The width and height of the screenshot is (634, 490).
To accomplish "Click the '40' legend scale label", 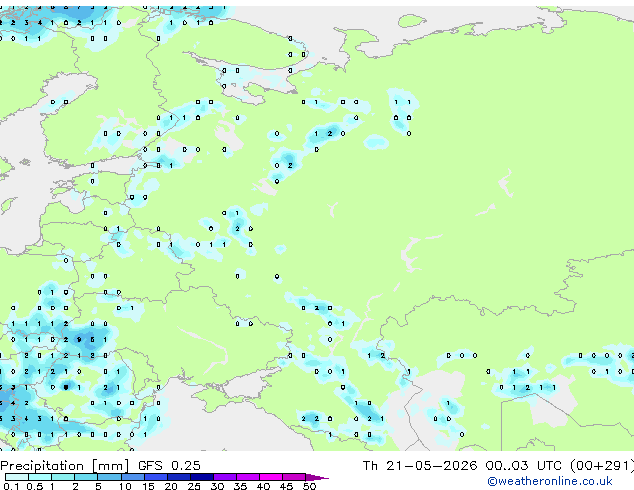I will coord(263,486).
